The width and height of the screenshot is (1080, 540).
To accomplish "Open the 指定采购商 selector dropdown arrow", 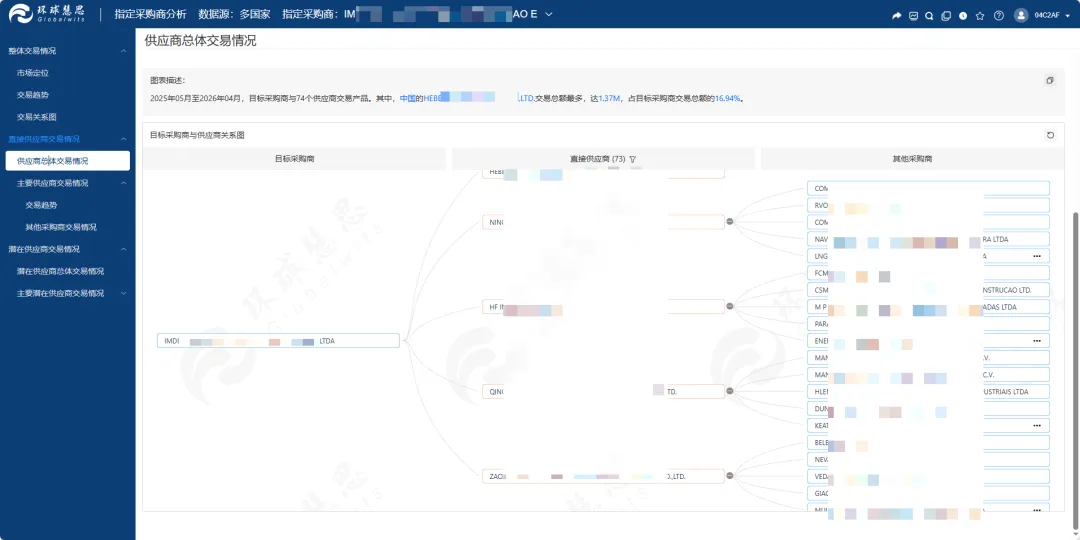I will [549, 14].
